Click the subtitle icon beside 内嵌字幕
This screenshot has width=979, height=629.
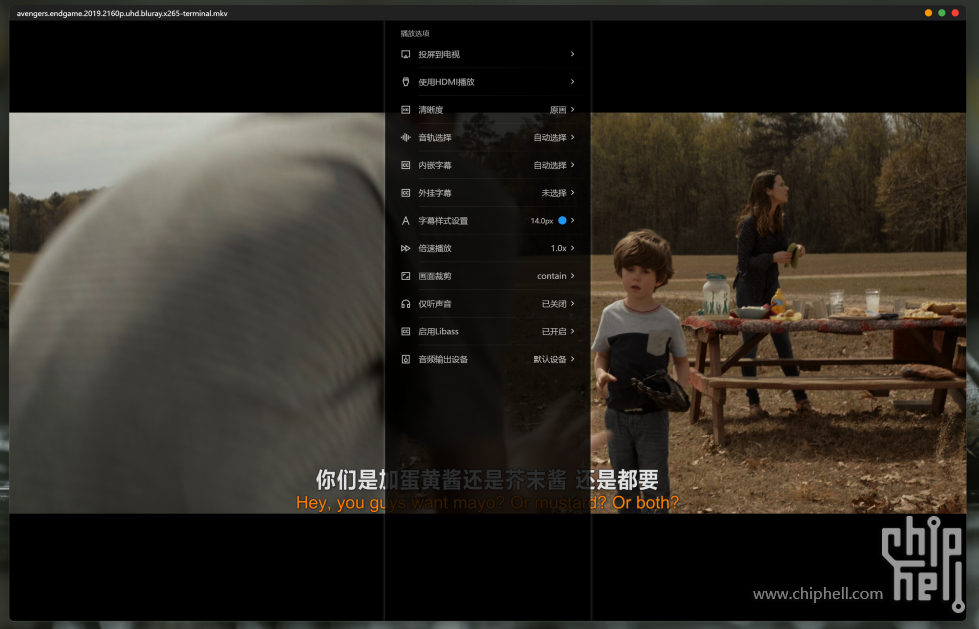[x=405, y=165]
